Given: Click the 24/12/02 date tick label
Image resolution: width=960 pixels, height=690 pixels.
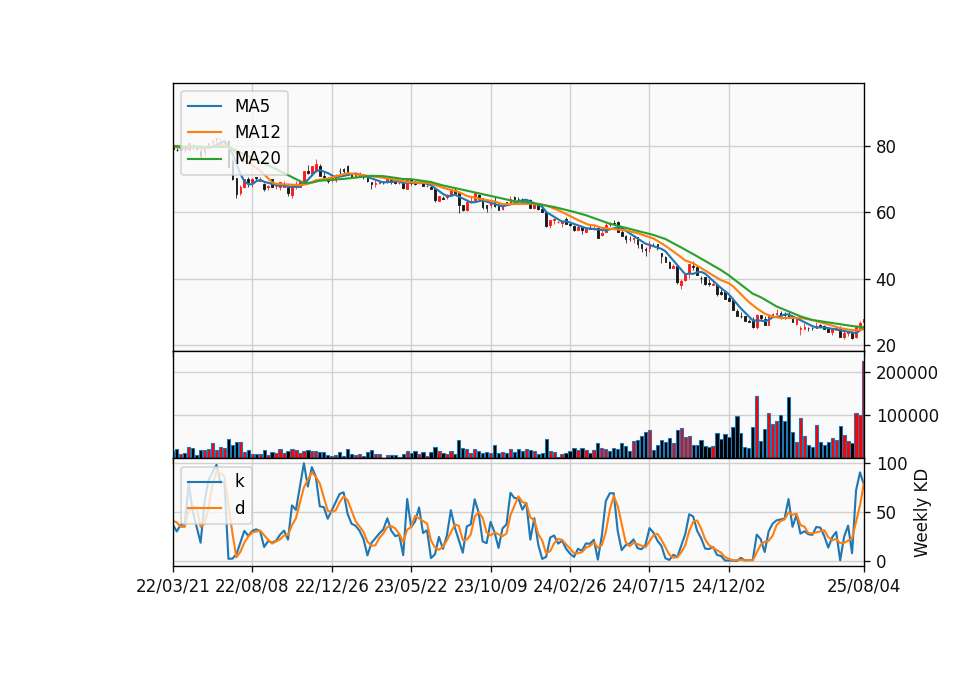Looking at the screenshot, I should [x=729, y=586].
